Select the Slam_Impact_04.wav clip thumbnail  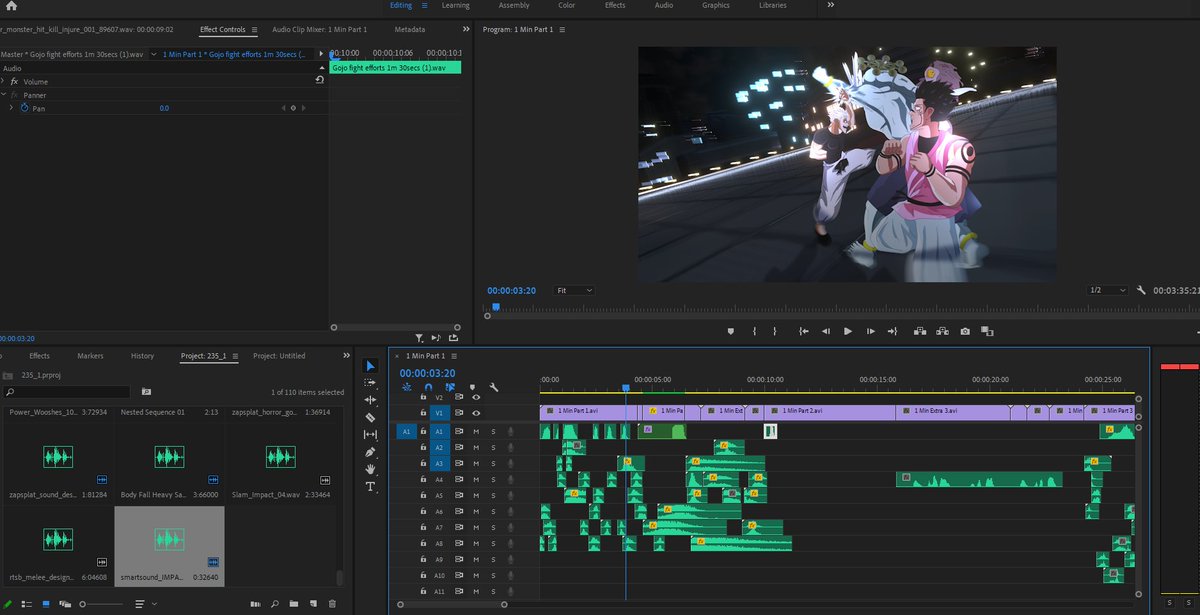click(280, 457)
